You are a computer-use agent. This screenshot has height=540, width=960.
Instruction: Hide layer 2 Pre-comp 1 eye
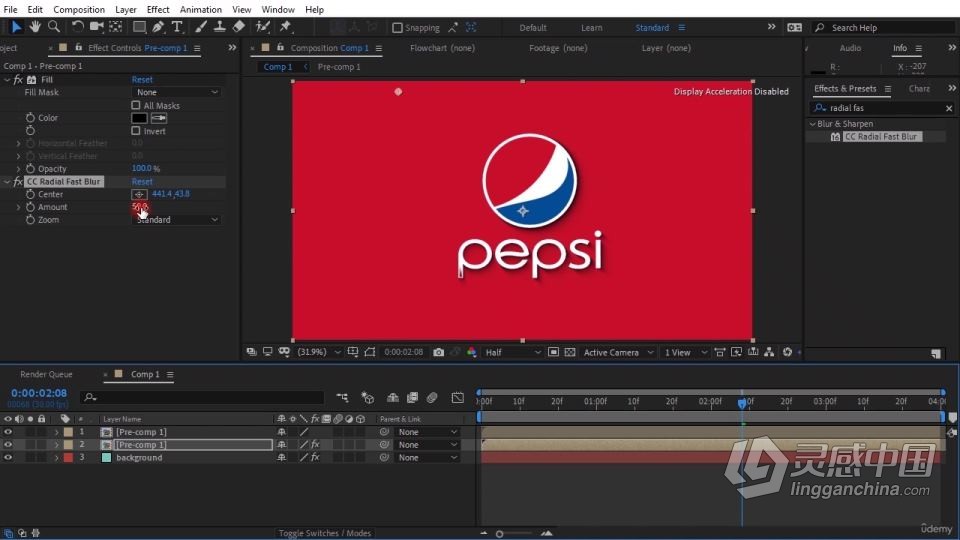coord(8,444)
